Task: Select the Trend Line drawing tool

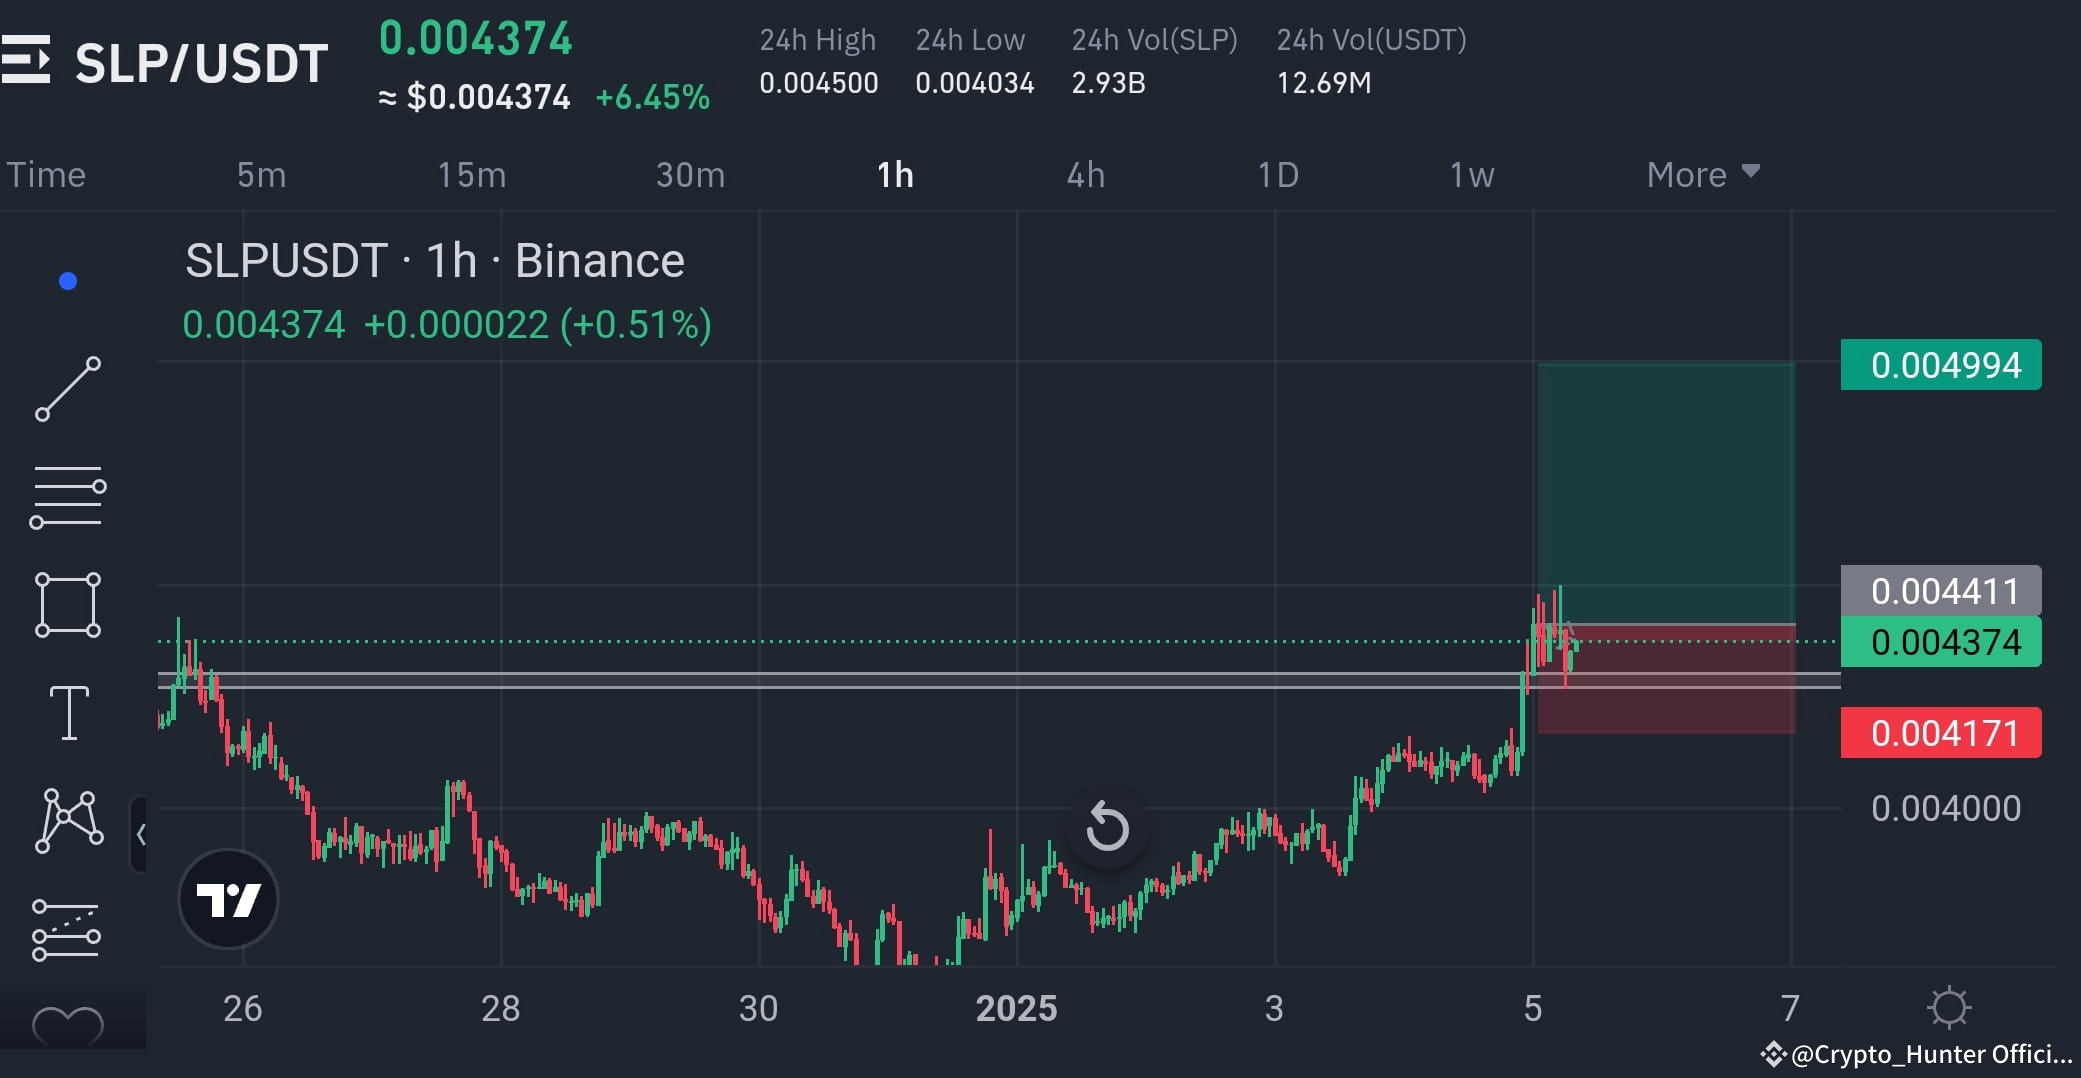Action: coord(67,390)
